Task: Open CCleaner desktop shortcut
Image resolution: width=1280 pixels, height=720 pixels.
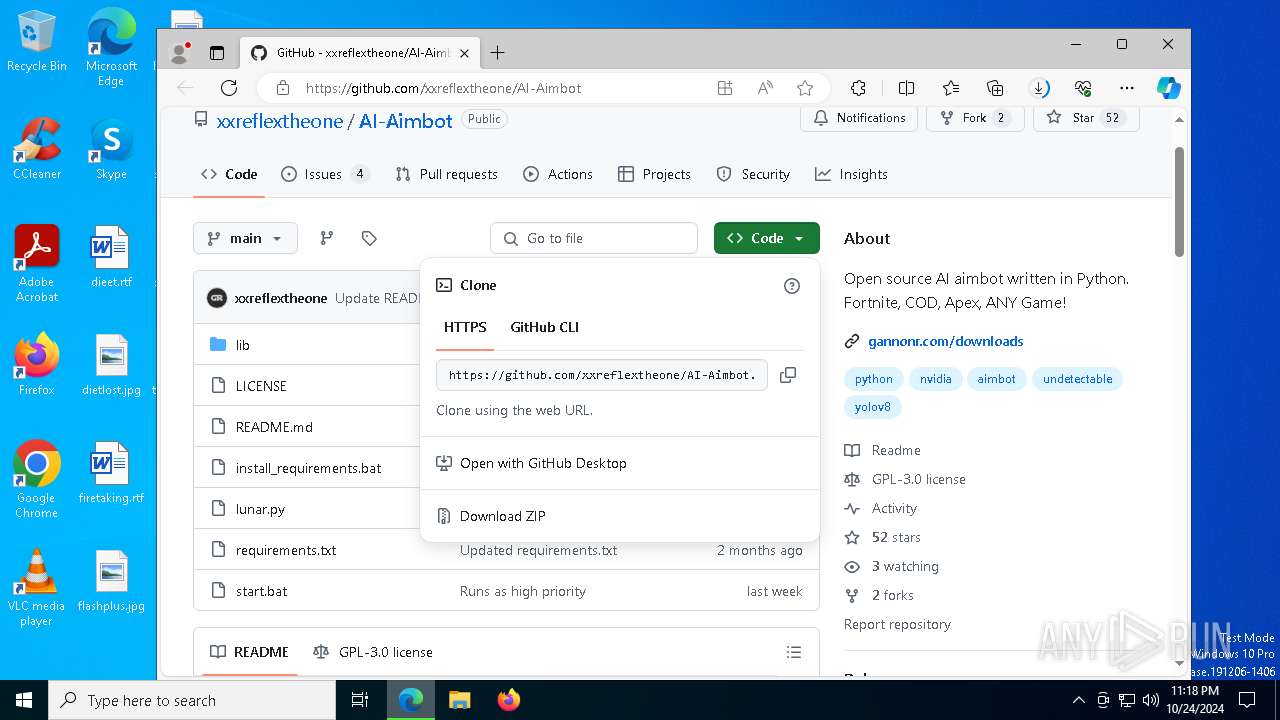Action: click(37, 149)
